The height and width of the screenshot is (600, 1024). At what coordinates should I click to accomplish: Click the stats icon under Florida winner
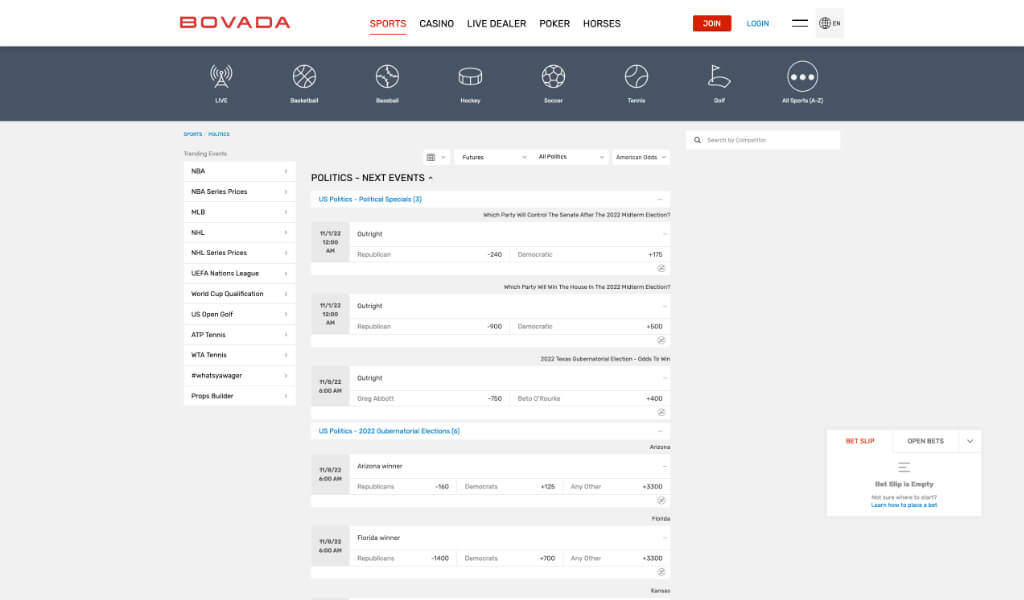coord(661,572)
